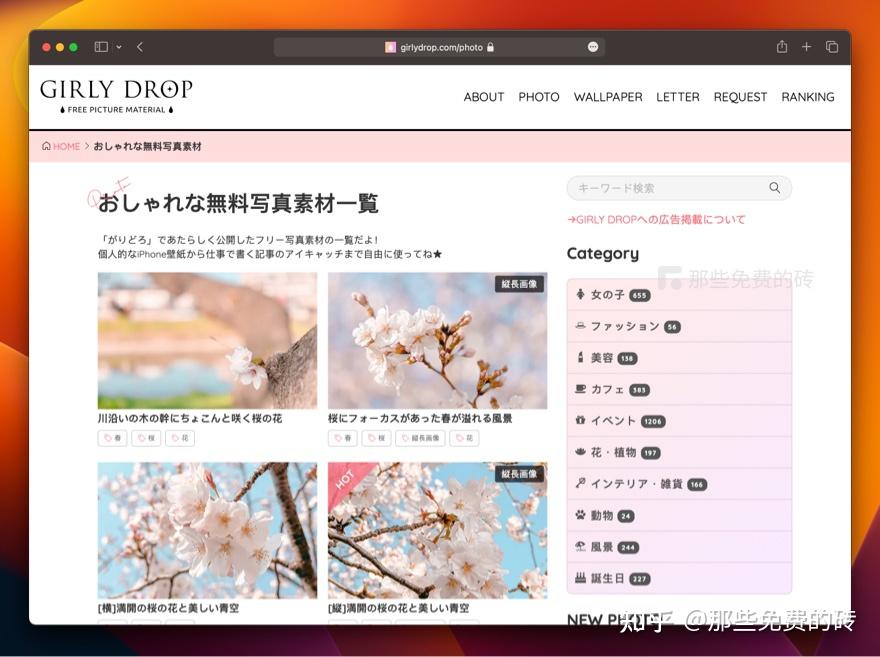Image resolution: width=880 pixels, height=657 pixels.
Task: Click the magnifying glass search icon
Action: pos(775,188)
